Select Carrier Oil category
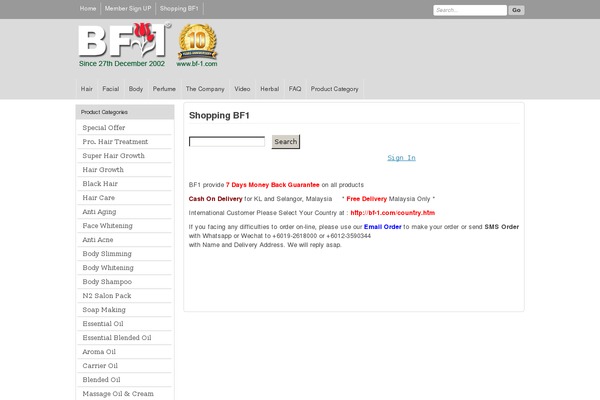Screen dimensions: 600x400 tap(125, 366)
